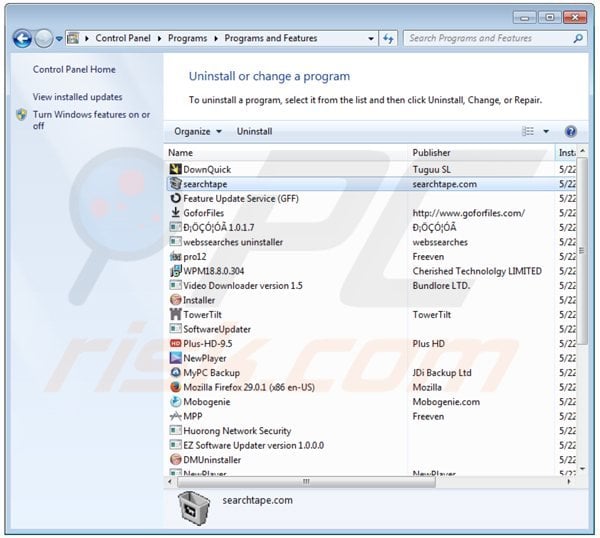
Task: Click the Video Downloader version 1.5 icon
Action: click(175, 285)
